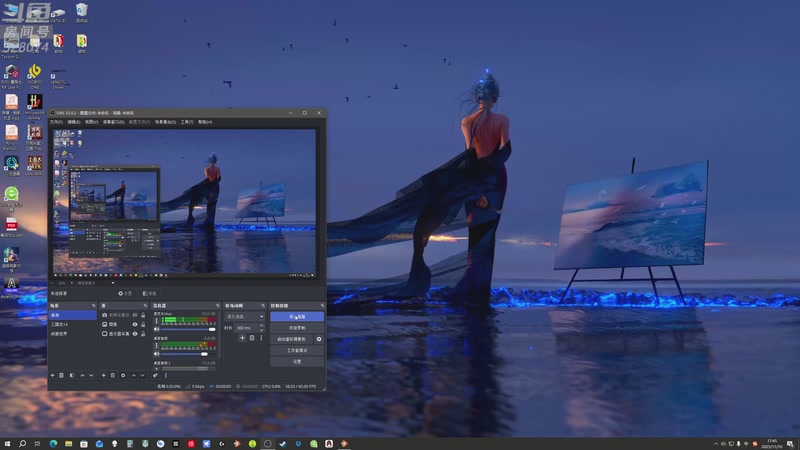
Task: Remove the selected scene with the Scenes dock trash icon
Action: click(61, 376)
